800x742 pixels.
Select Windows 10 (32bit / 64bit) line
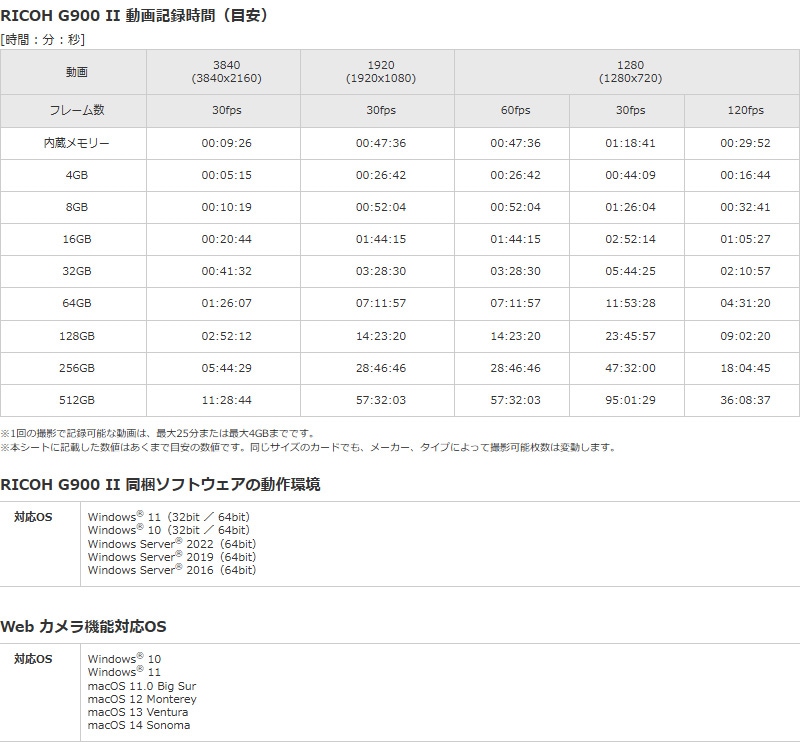[x=169, y=530]
